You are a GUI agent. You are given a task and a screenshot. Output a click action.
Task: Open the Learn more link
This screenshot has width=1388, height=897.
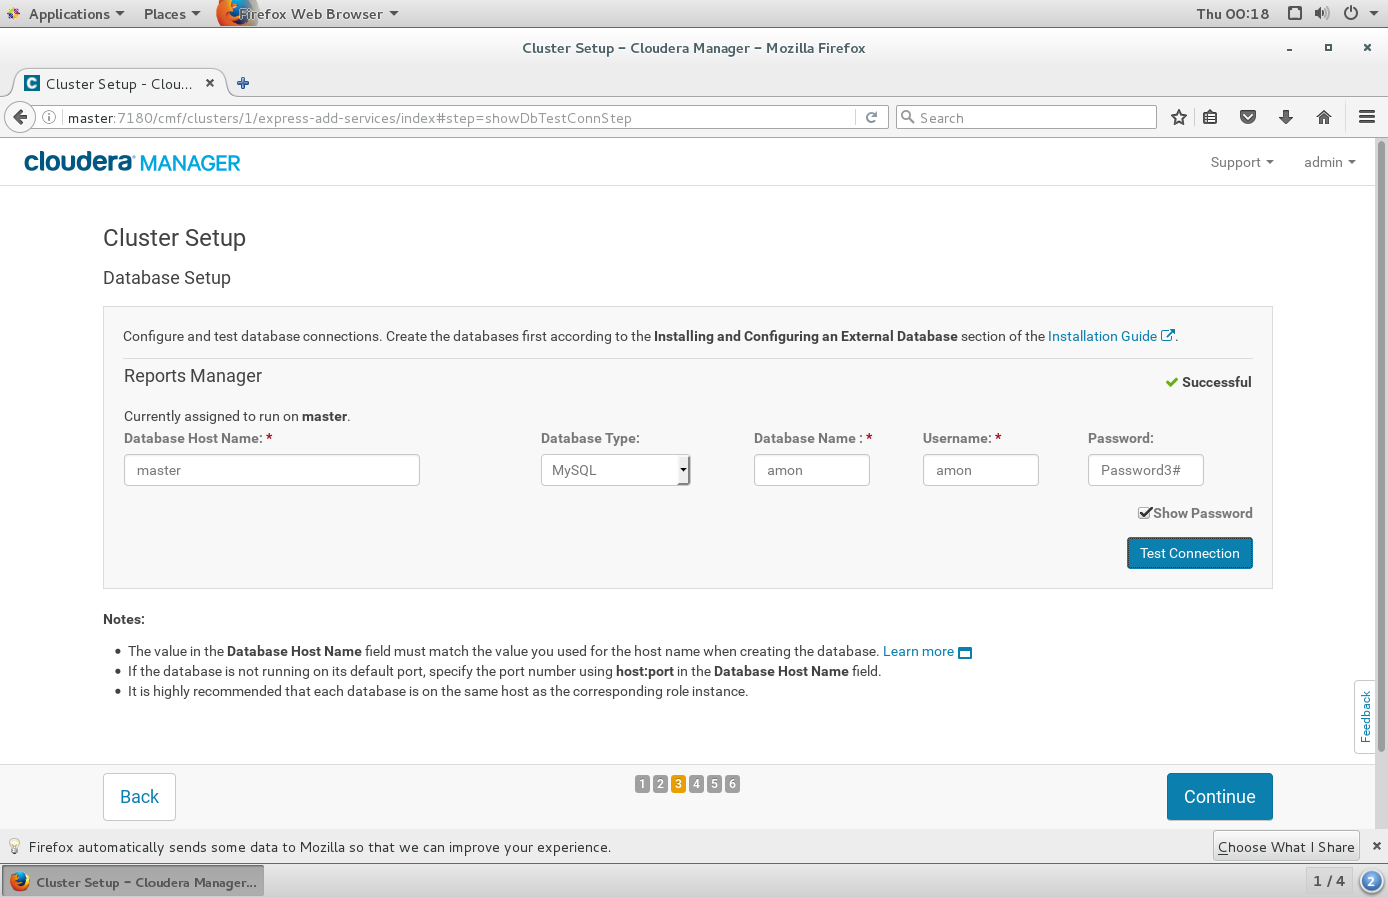(927, 651)
